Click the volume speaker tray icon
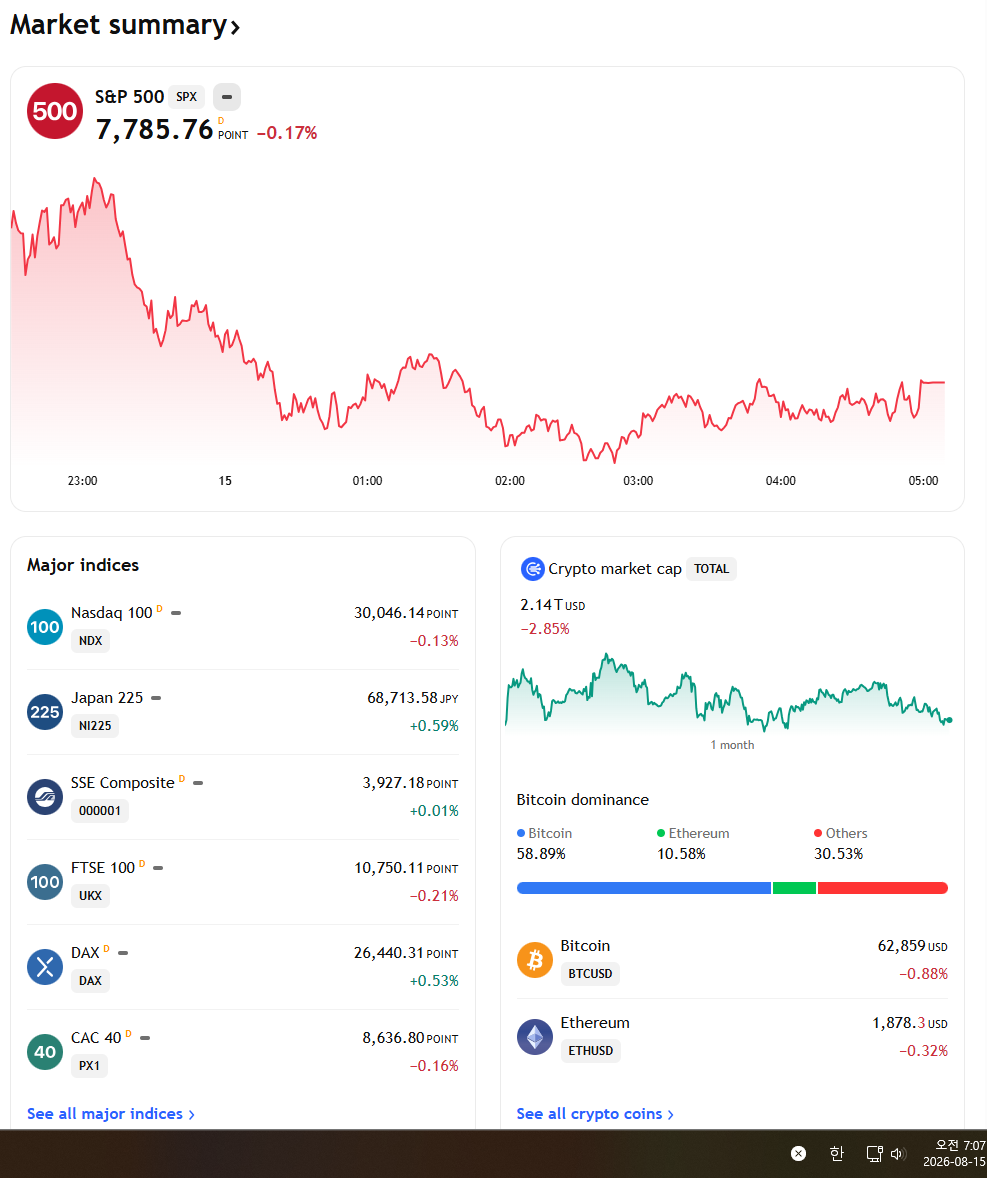 tap(898, 1153)
